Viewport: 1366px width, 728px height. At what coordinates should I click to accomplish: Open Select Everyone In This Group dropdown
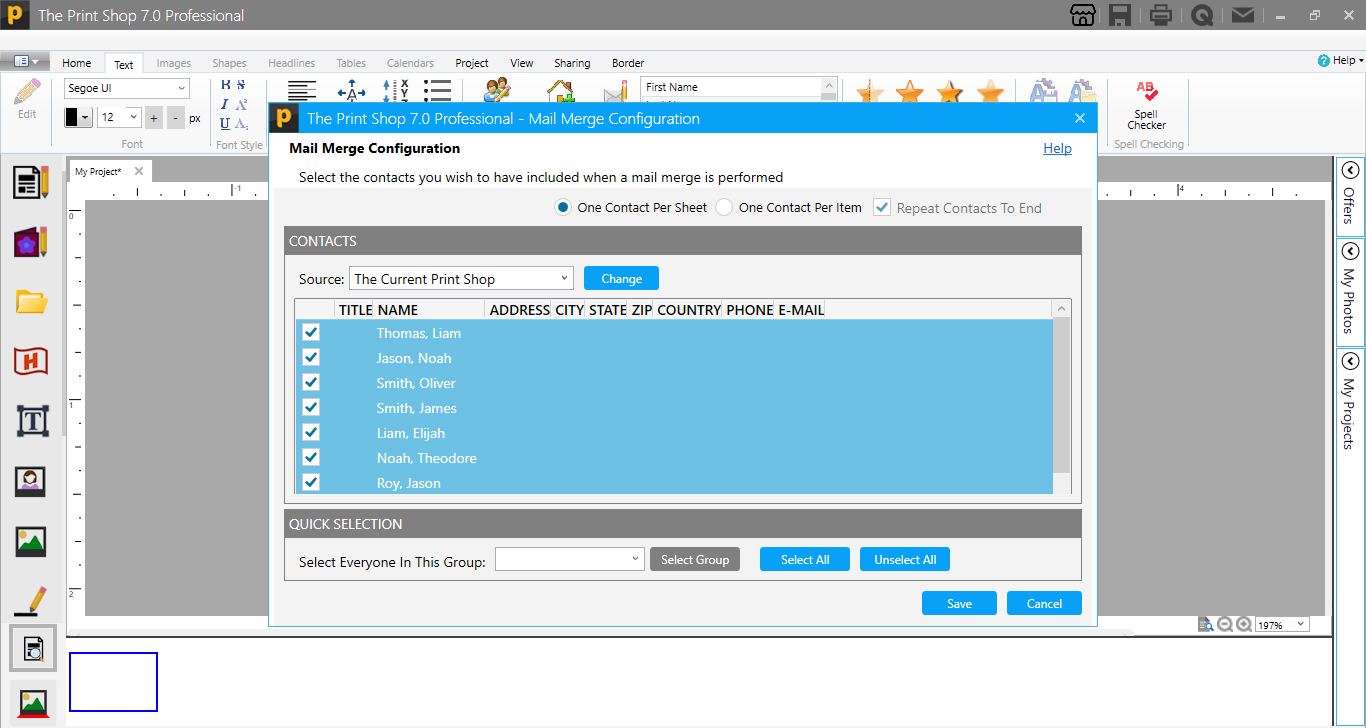pyautogui.click(x=570, y=559)
